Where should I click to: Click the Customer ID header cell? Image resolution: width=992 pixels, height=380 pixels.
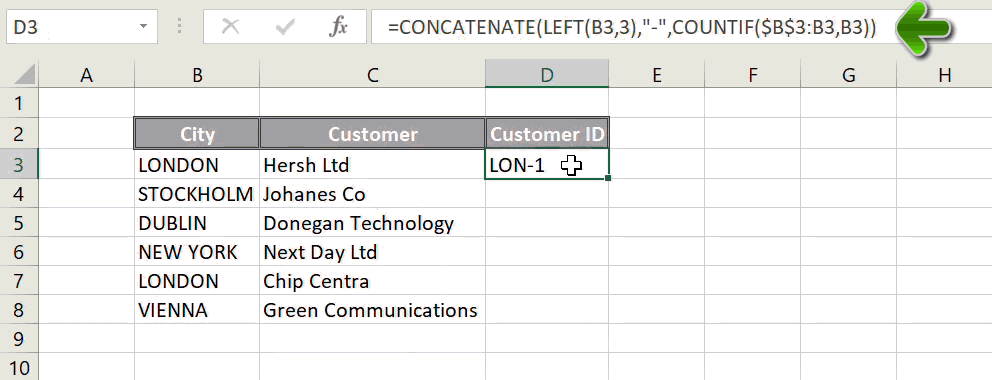coord(547,133)
